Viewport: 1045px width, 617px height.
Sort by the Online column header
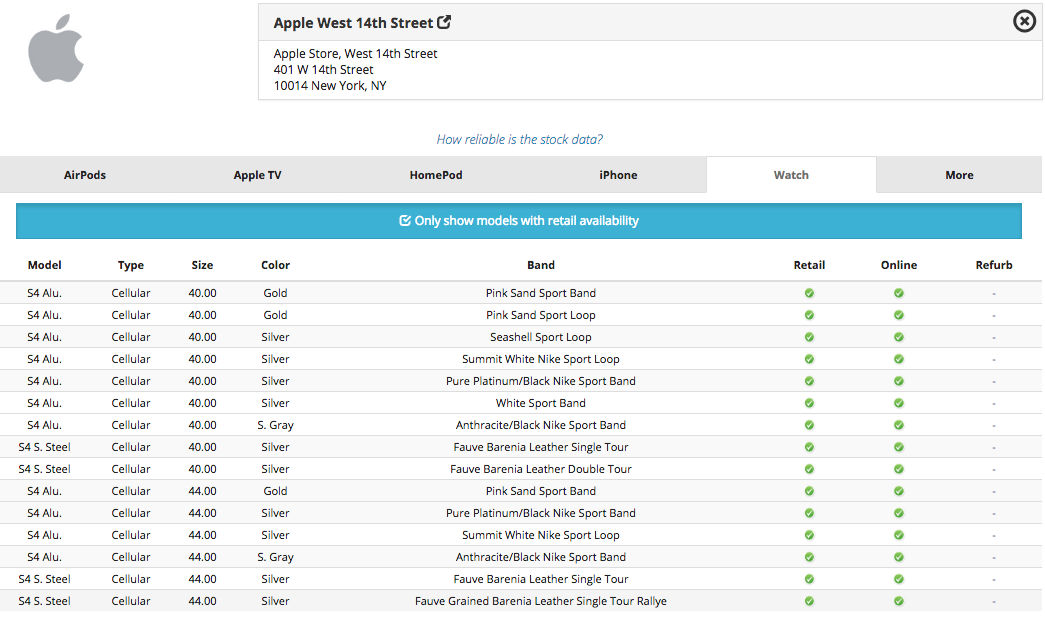click(898, 265)
